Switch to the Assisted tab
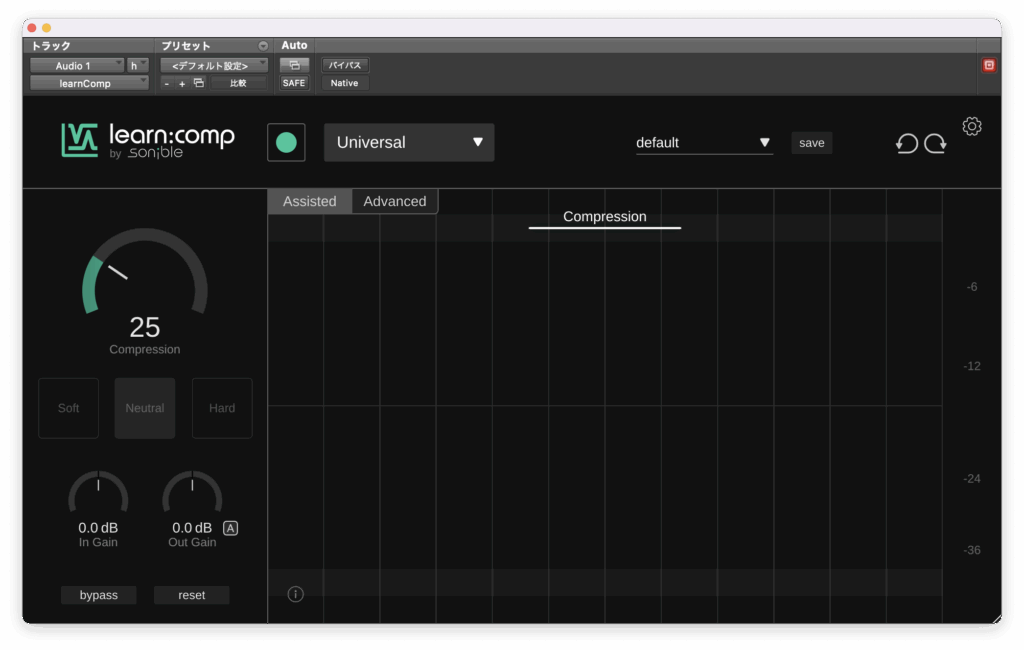The image size is (1024, 650). tap(310, 201)
